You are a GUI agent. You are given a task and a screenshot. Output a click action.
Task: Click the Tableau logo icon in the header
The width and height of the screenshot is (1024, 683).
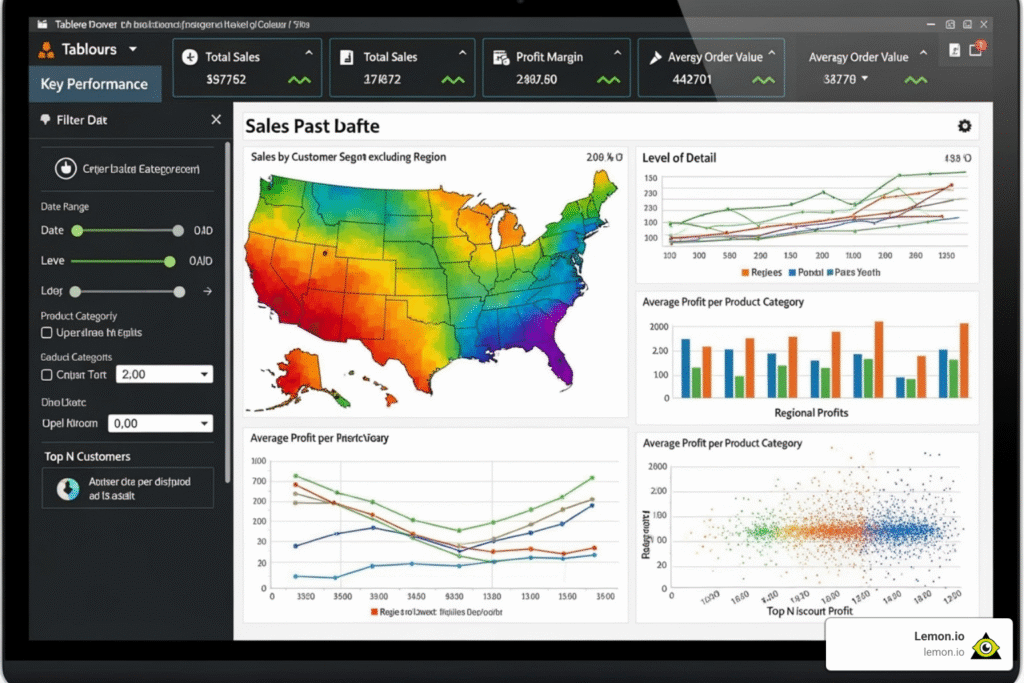tap(44, 49)
